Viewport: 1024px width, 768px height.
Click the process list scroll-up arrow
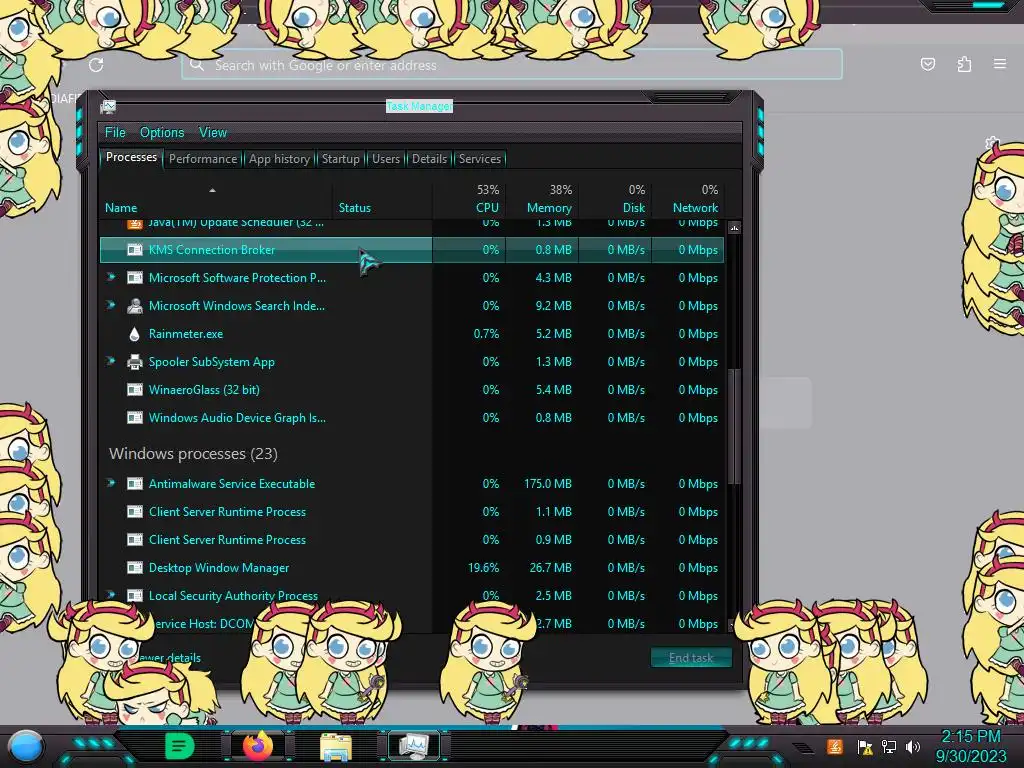pos(735,228)
